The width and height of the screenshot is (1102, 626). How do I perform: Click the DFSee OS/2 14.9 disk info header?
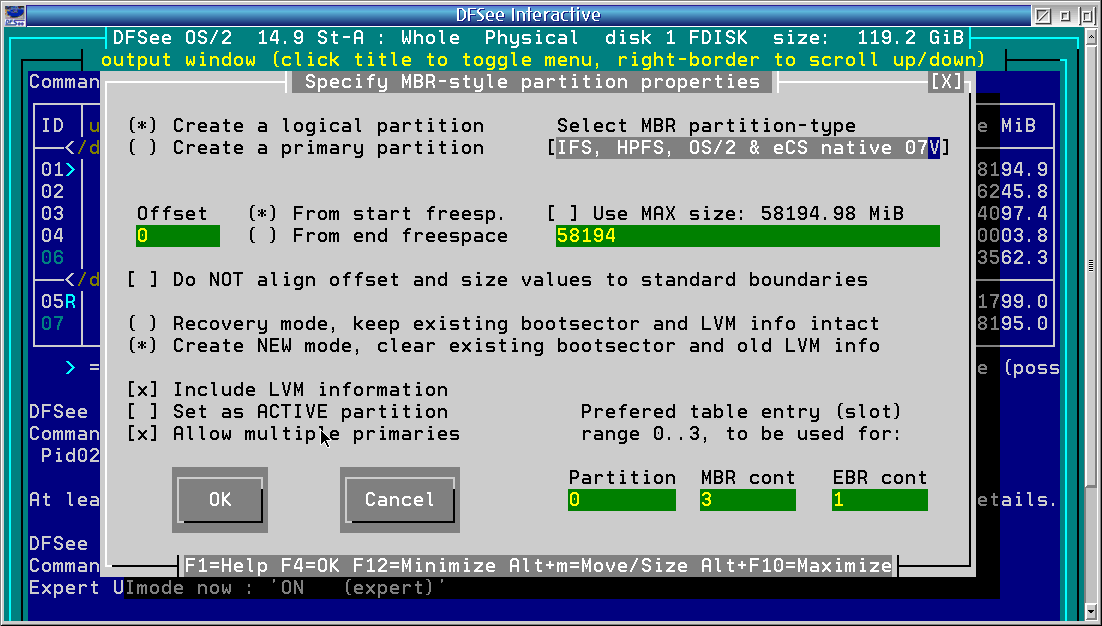click(x=540, y=37)
